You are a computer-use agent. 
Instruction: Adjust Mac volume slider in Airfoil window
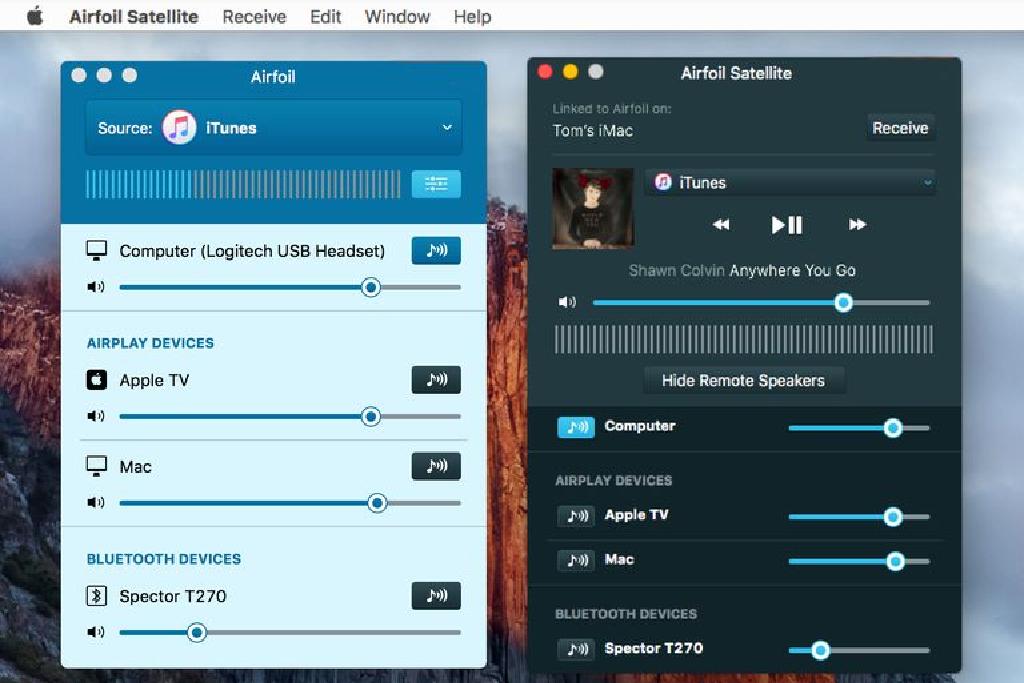290,503
